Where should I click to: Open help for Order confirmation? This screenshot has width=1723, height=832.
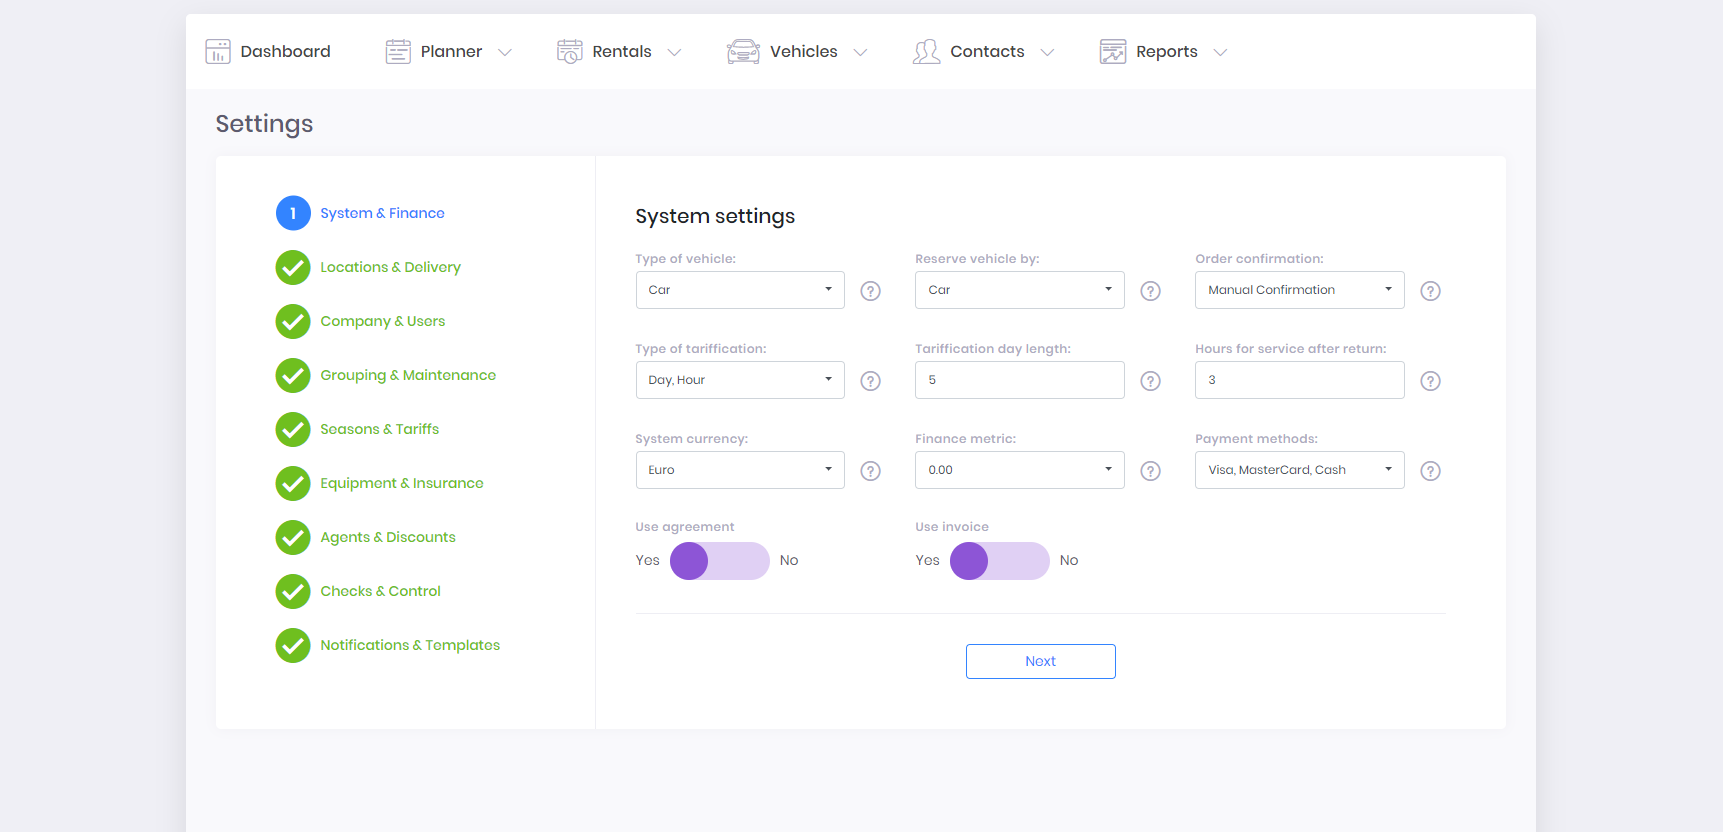click(x=1431, y=291)
